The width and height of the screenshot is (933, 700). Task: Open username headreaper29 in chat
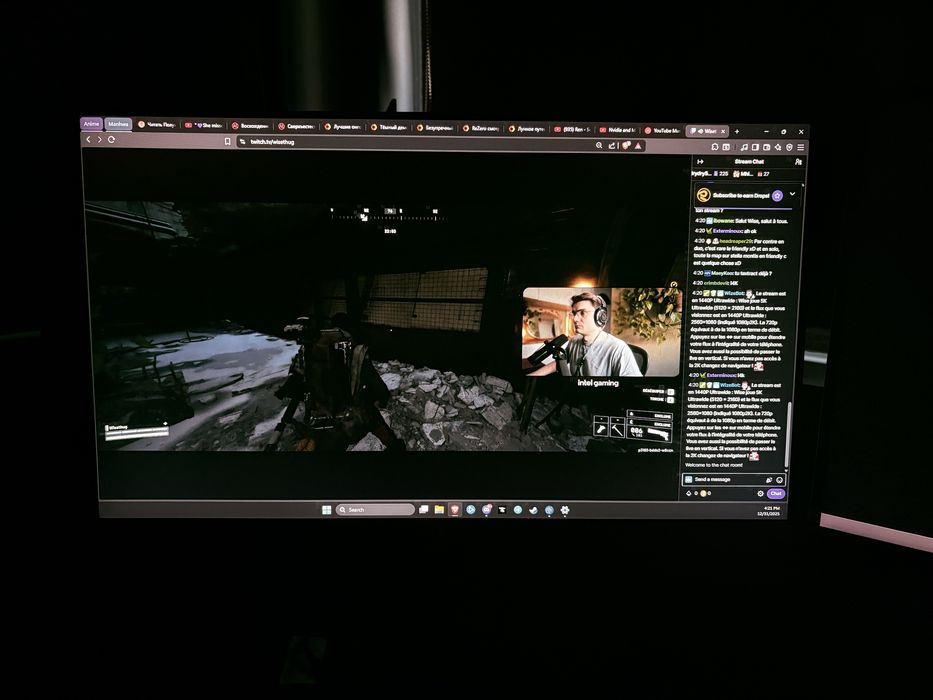[x=736, y=241]
